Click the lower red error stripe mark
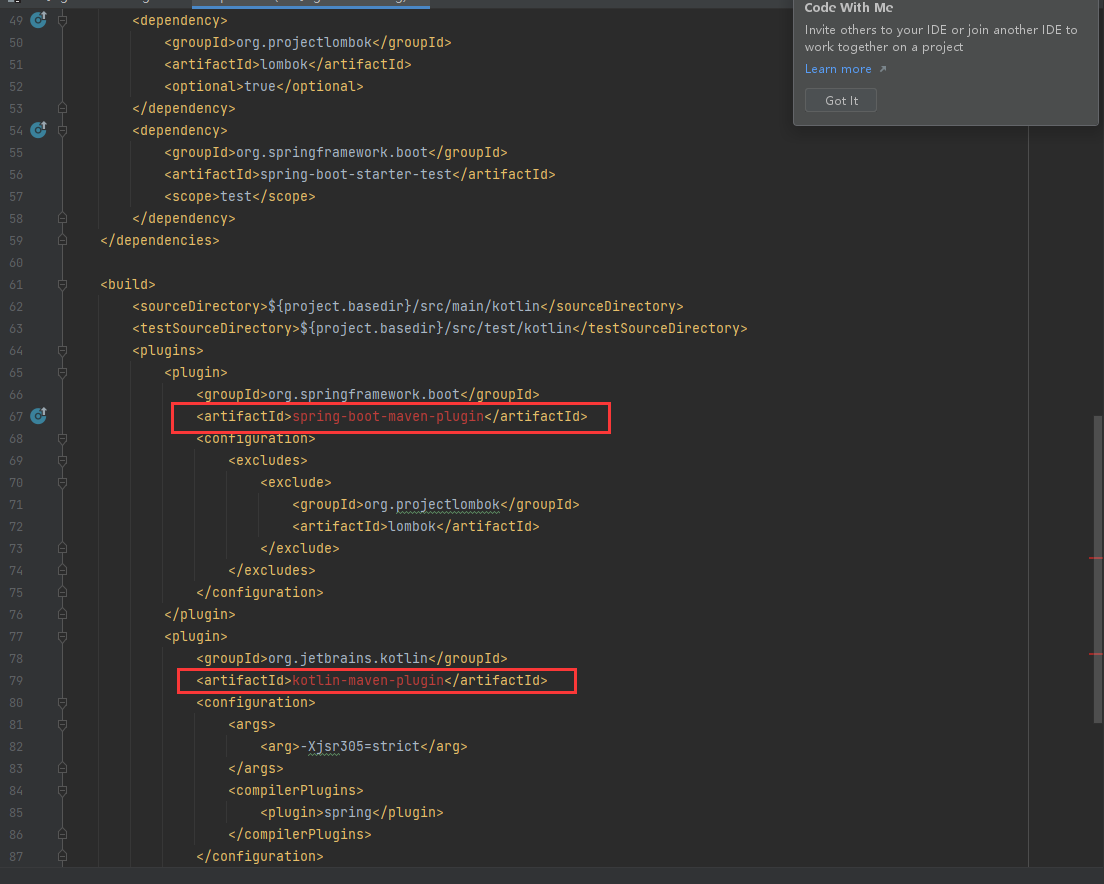This screenshot has width=1104, height=884. point(1096,654)
